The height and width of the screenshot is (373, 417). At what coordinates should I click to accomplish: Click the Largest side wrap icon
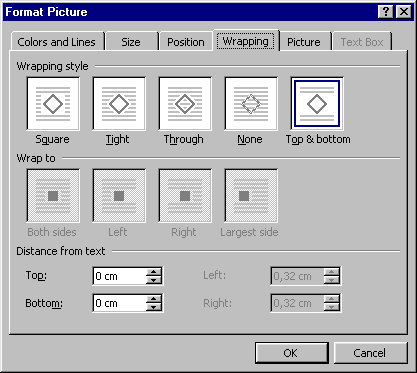click(251, 196)
